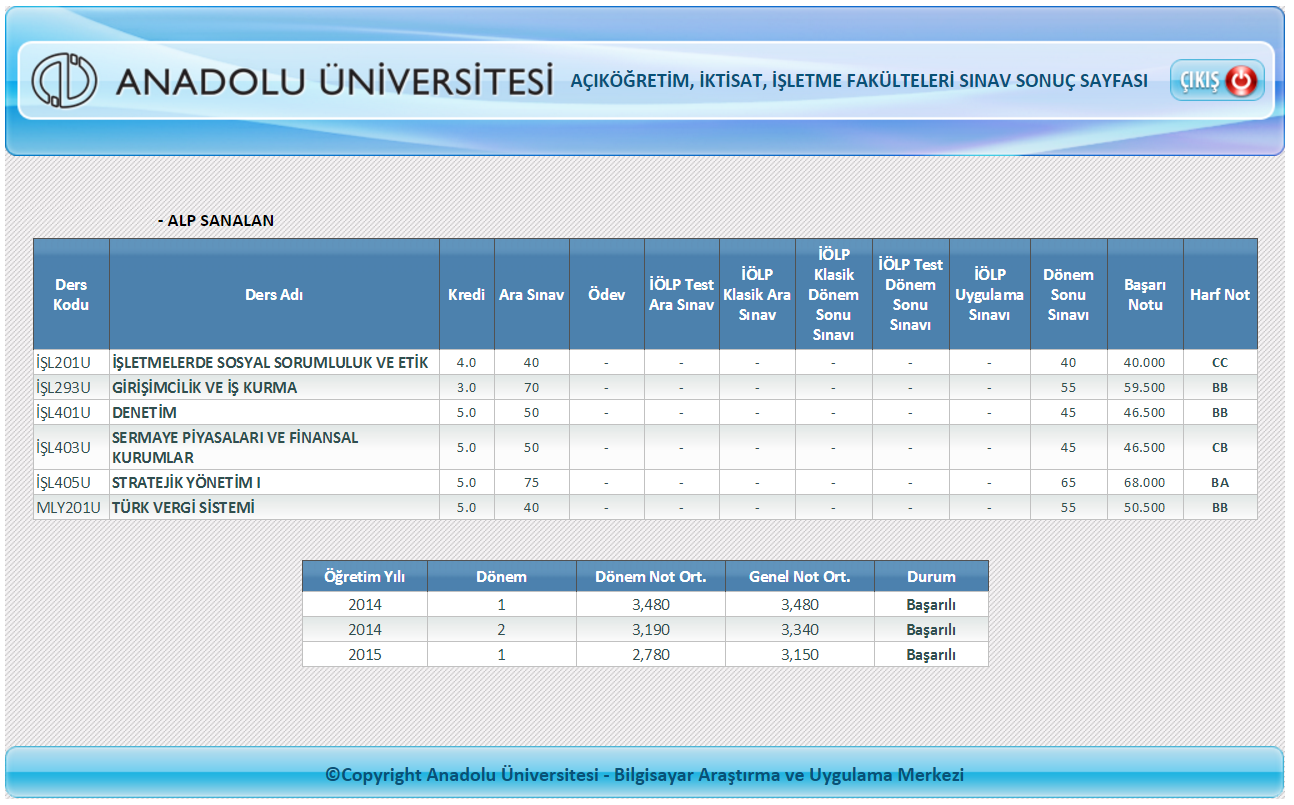Click the Başarı Notu column header
Viewport: 1294px width, 805px height.
[1145, 294]
